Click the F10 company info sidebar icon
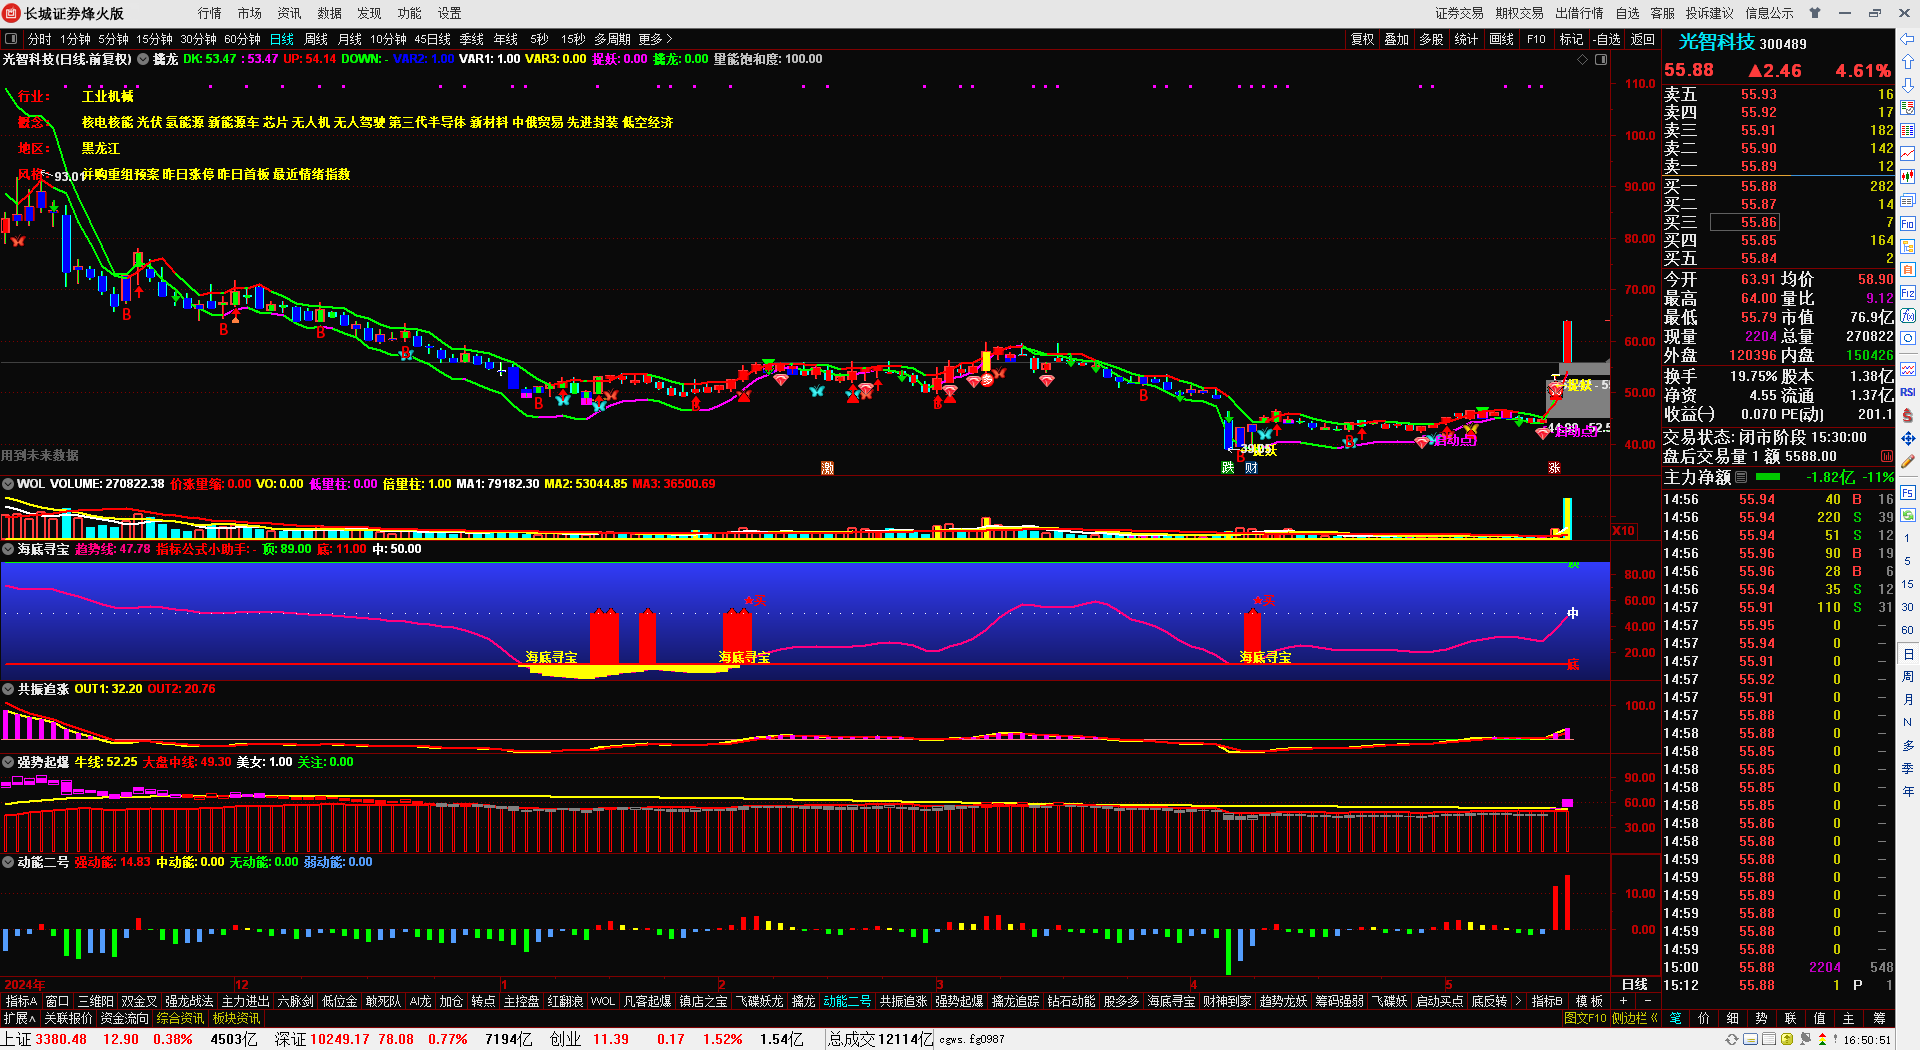This screenshot has width=1920, height=1050. pyautogui.click(x=1908, y=222)
